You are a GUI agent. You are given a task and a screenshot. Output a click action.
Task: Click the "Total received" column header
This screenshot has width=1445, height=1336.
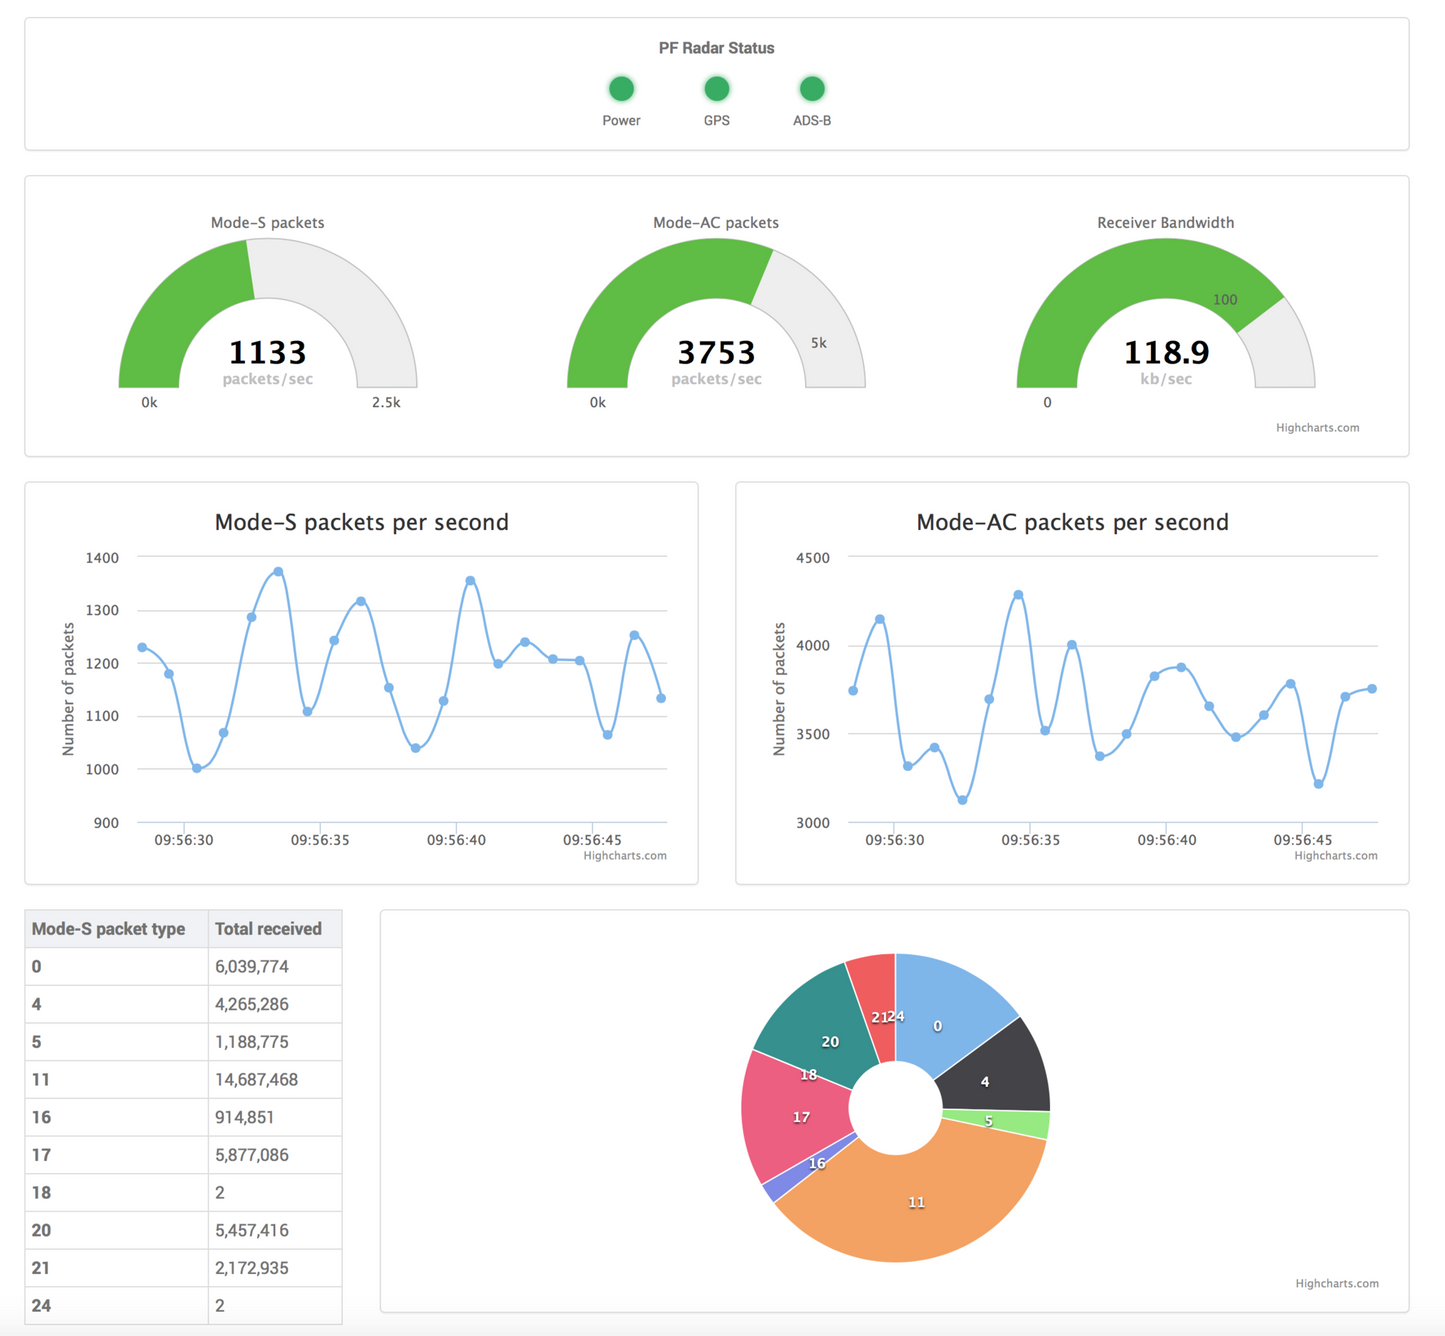click(x=268, y=929)
